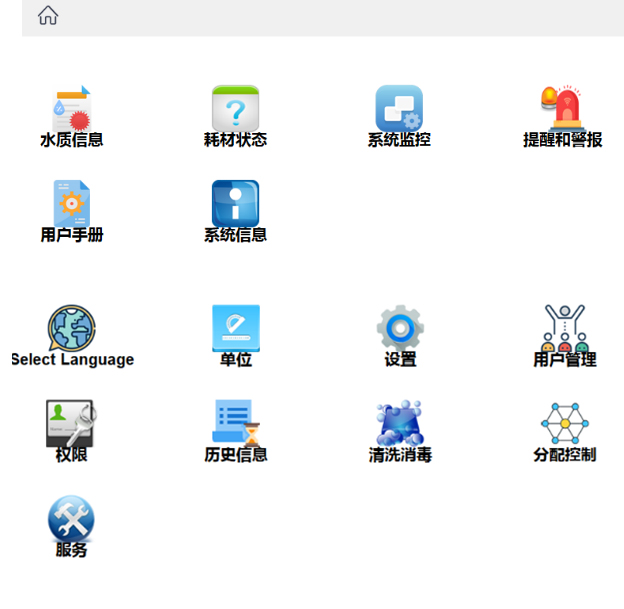Open 用户管理 user management icon
This screenshot has width=624, height=609.
click(x=564, y=327)
